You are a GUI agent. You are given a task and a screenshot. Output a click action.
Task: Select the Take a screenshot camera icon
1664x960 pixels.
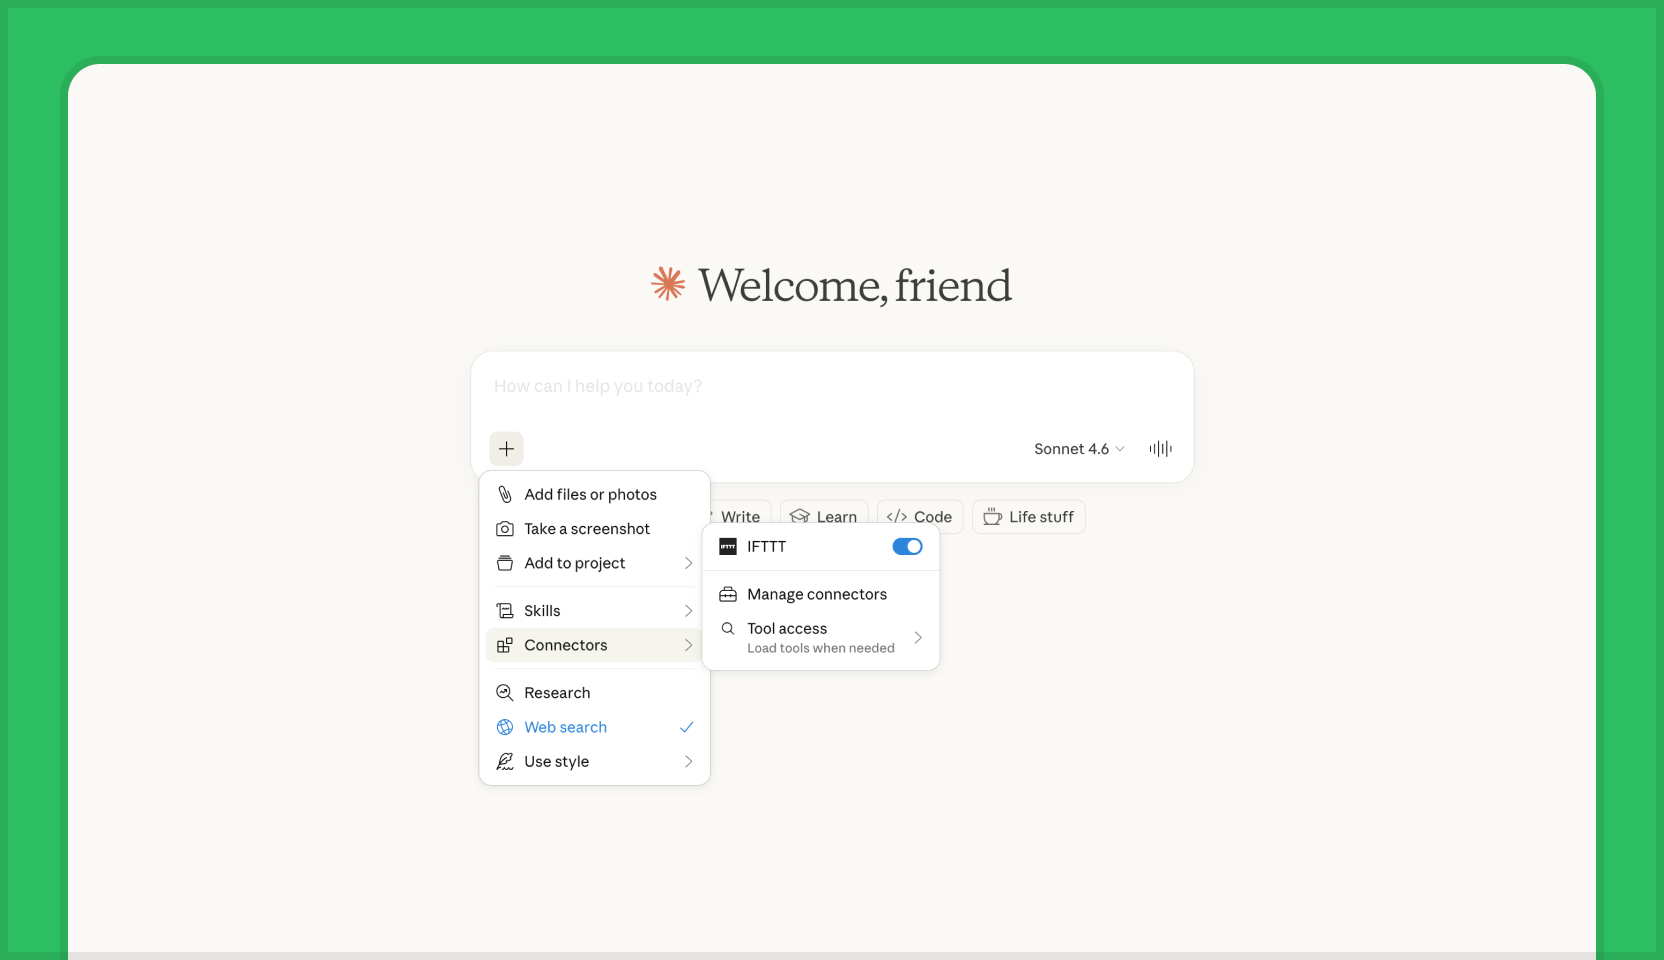pyautogui.click(x=505, y=529)
